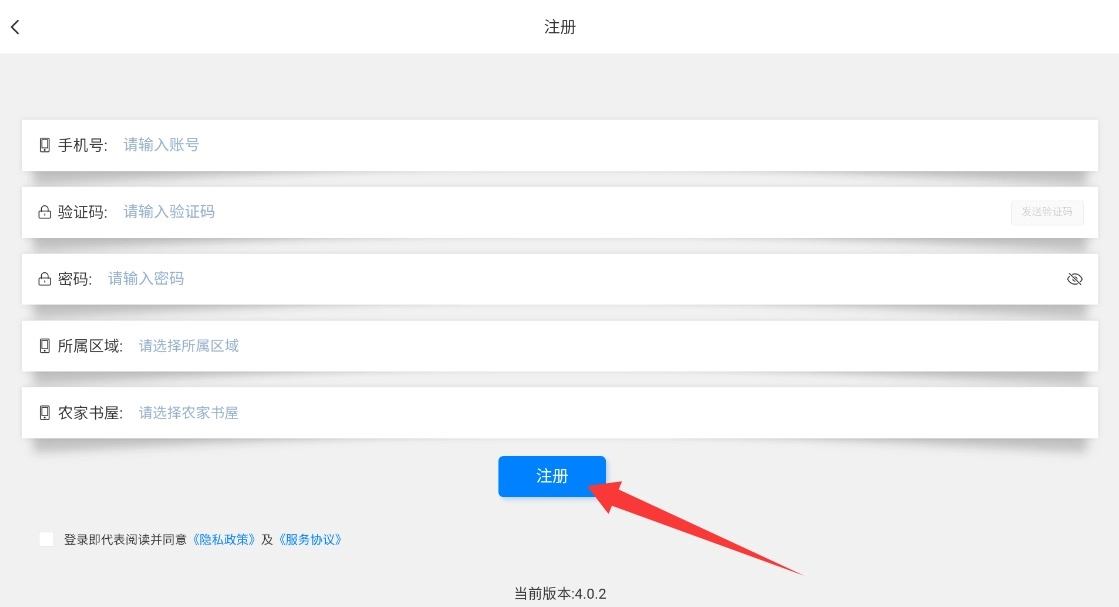Click the device icon beside 所属区域
The image size is (1119, 607).
[44, 346]
